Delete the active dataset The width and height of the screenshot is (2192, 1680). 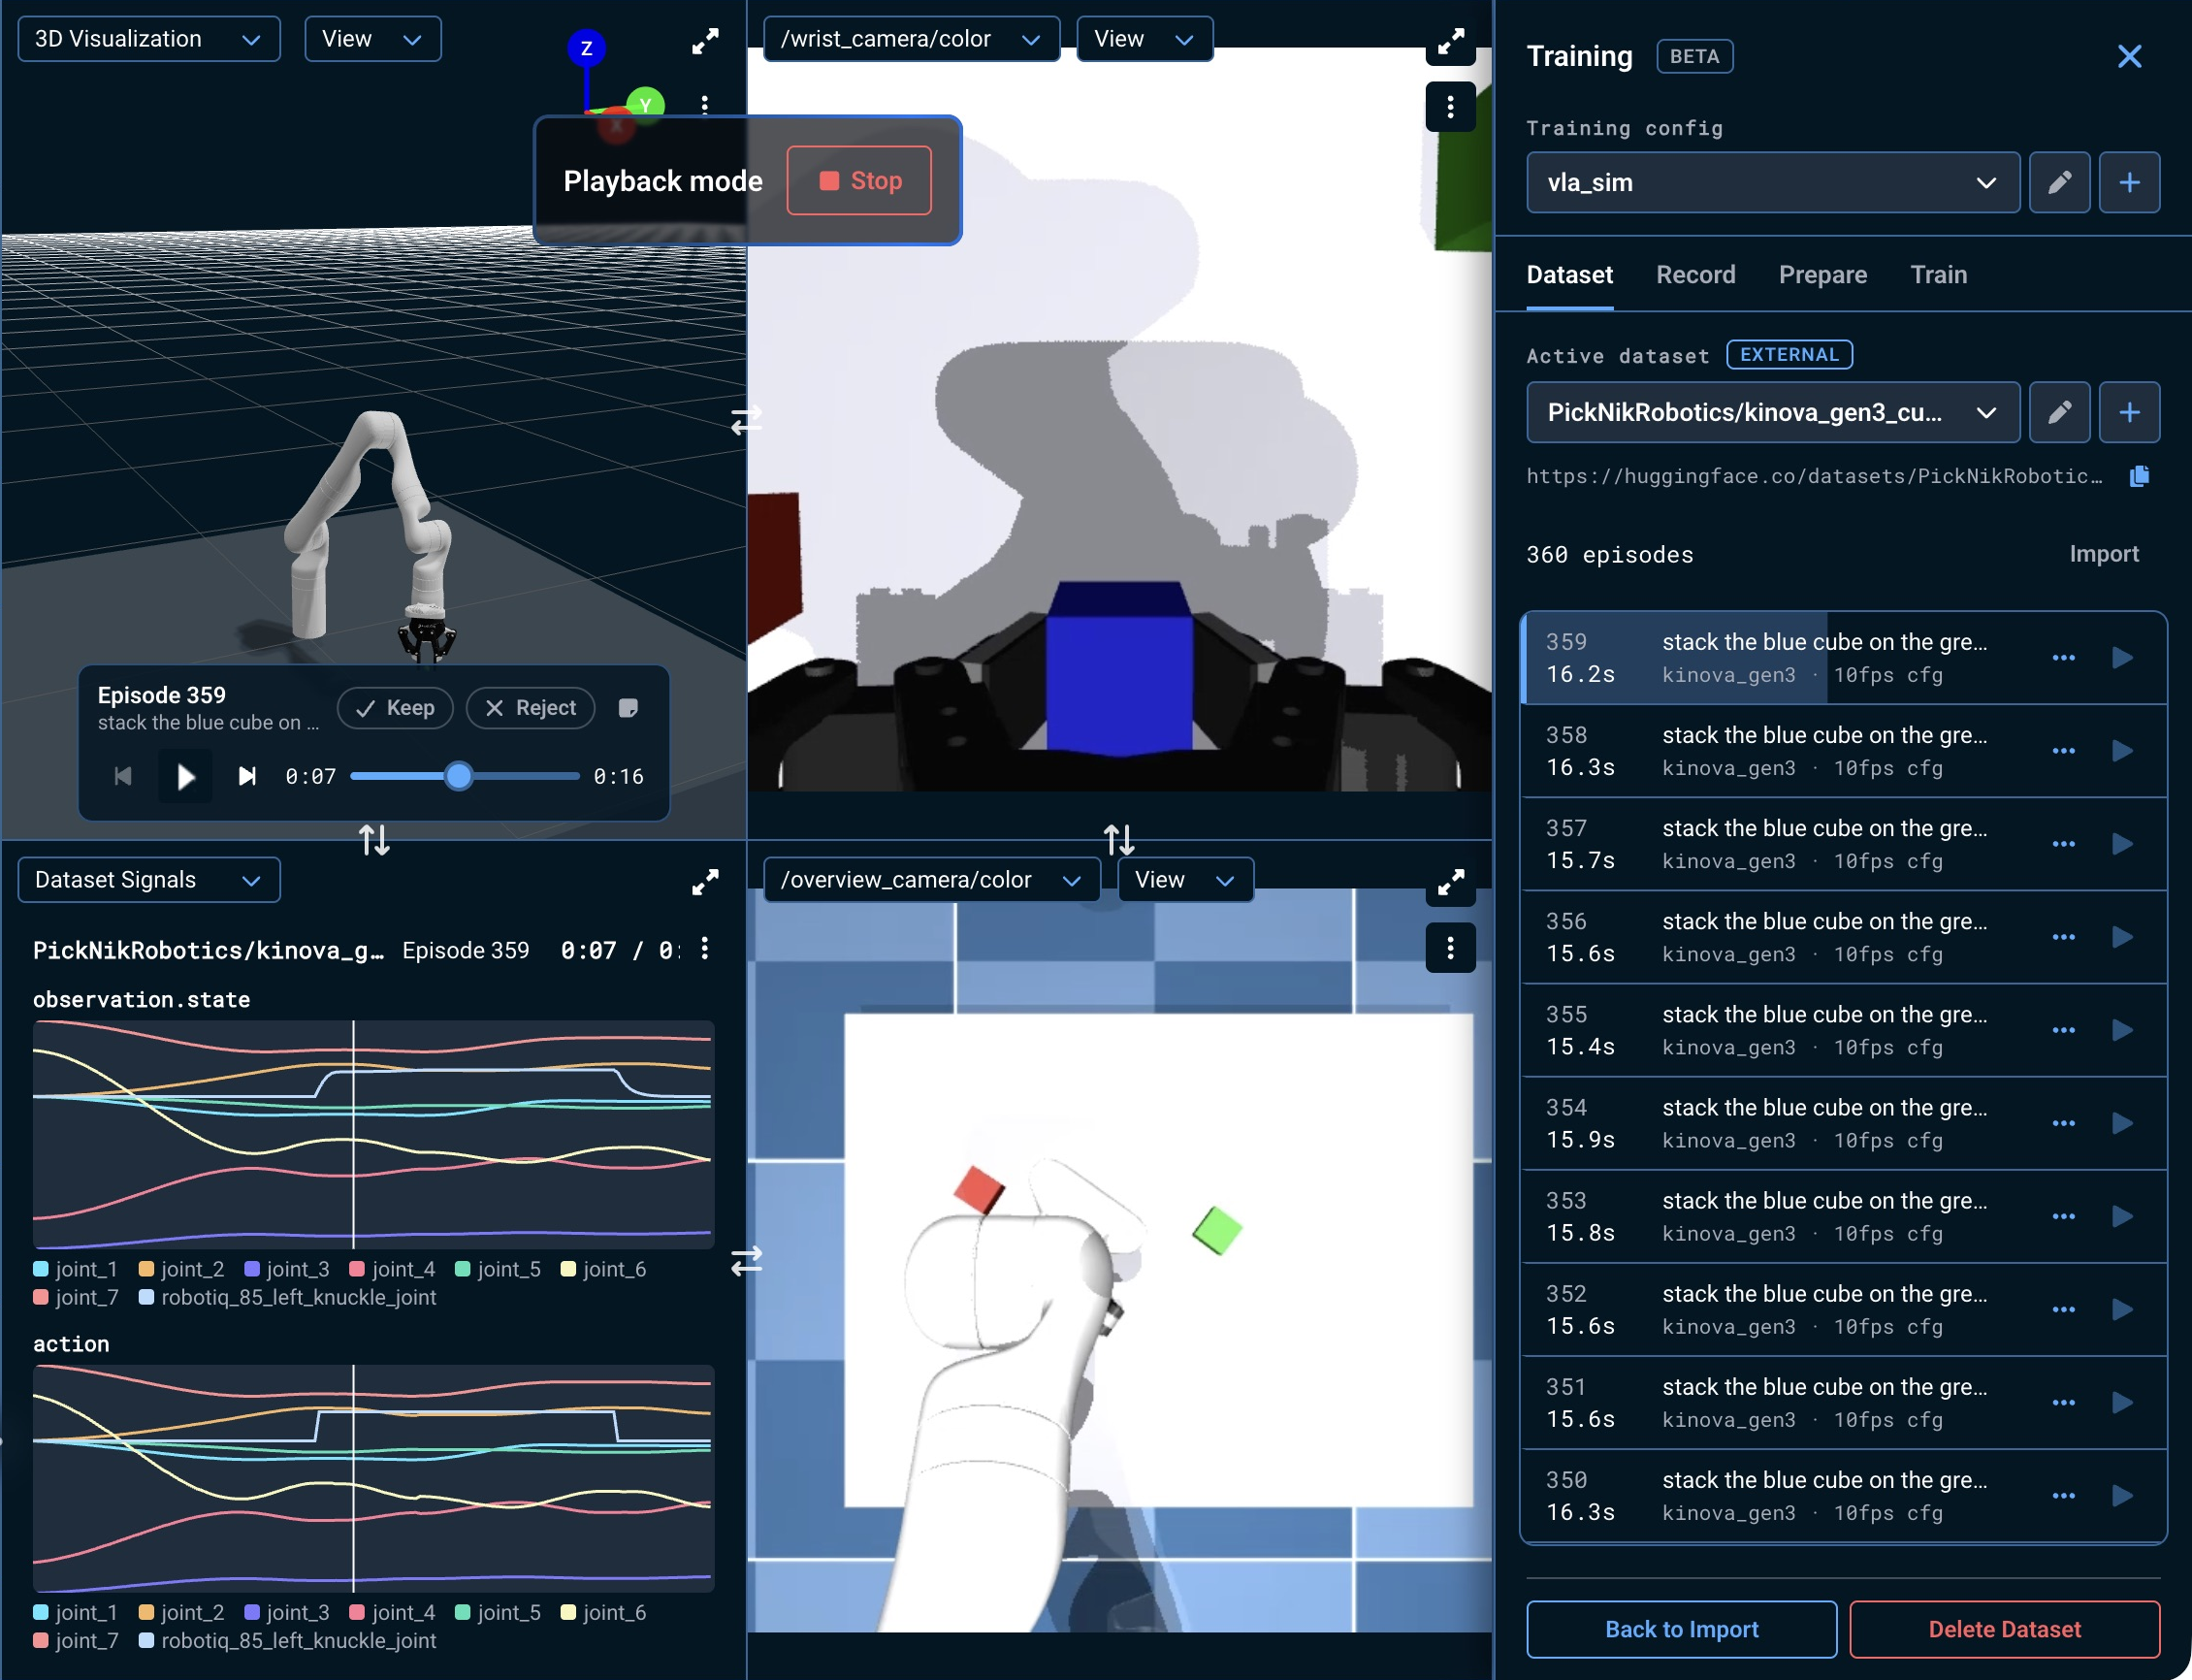(x=2004, y=1629)
